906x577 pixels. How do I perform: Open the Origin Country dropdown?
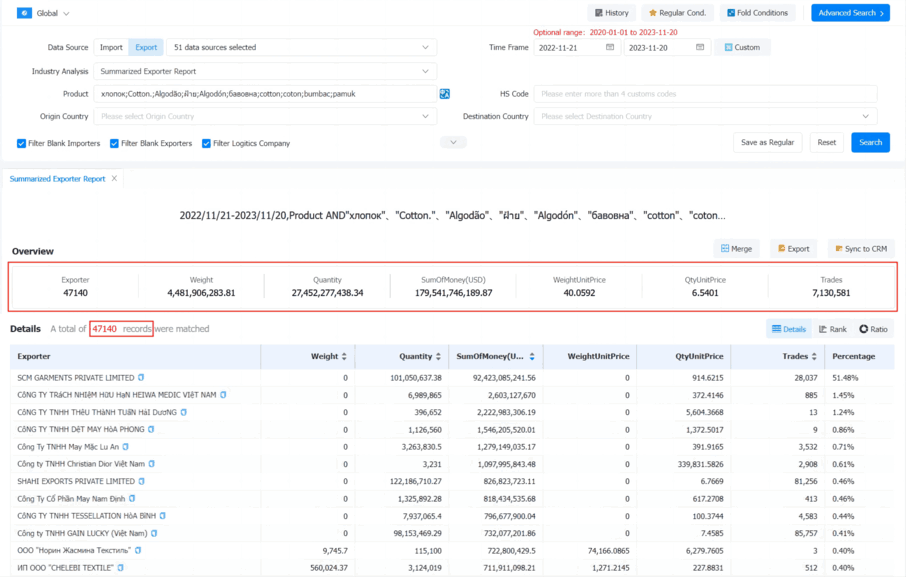[265, 116]
